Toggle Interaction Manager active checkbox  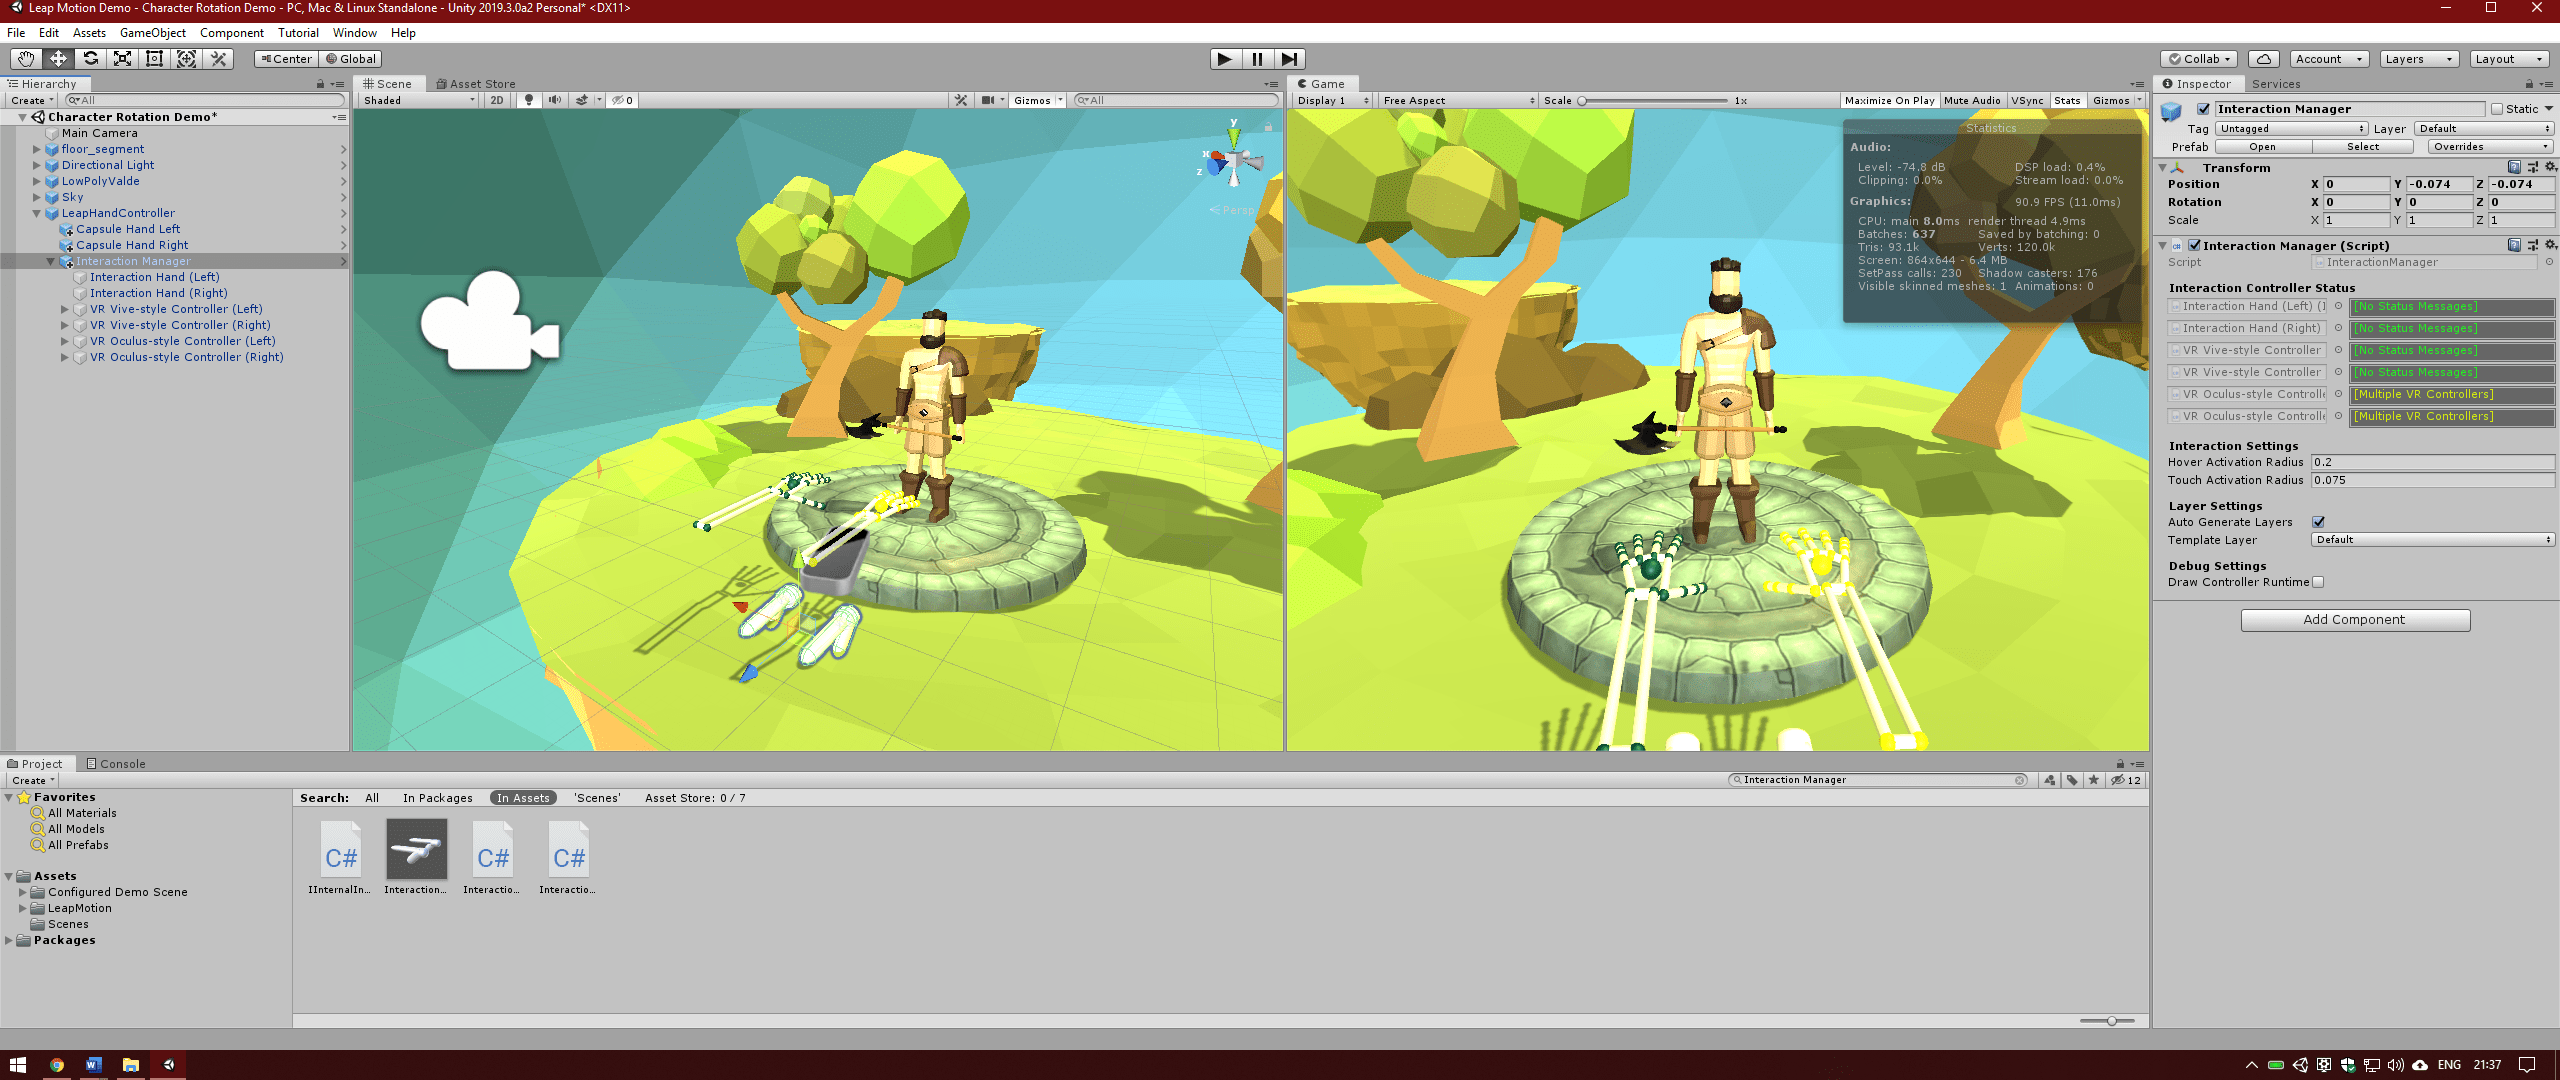(x=2203, y=109)
